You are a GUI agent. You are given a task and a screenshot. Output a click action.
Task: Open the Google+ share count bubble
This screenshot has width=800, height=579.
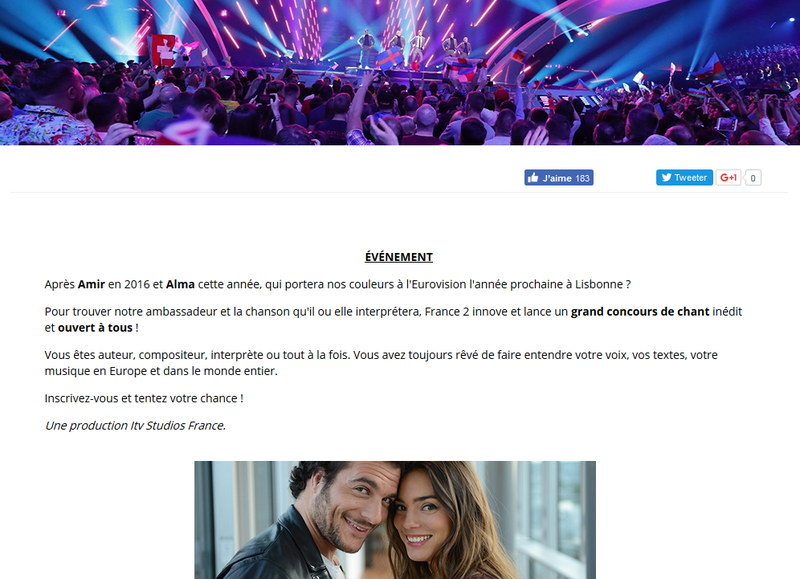pos(753,178)
